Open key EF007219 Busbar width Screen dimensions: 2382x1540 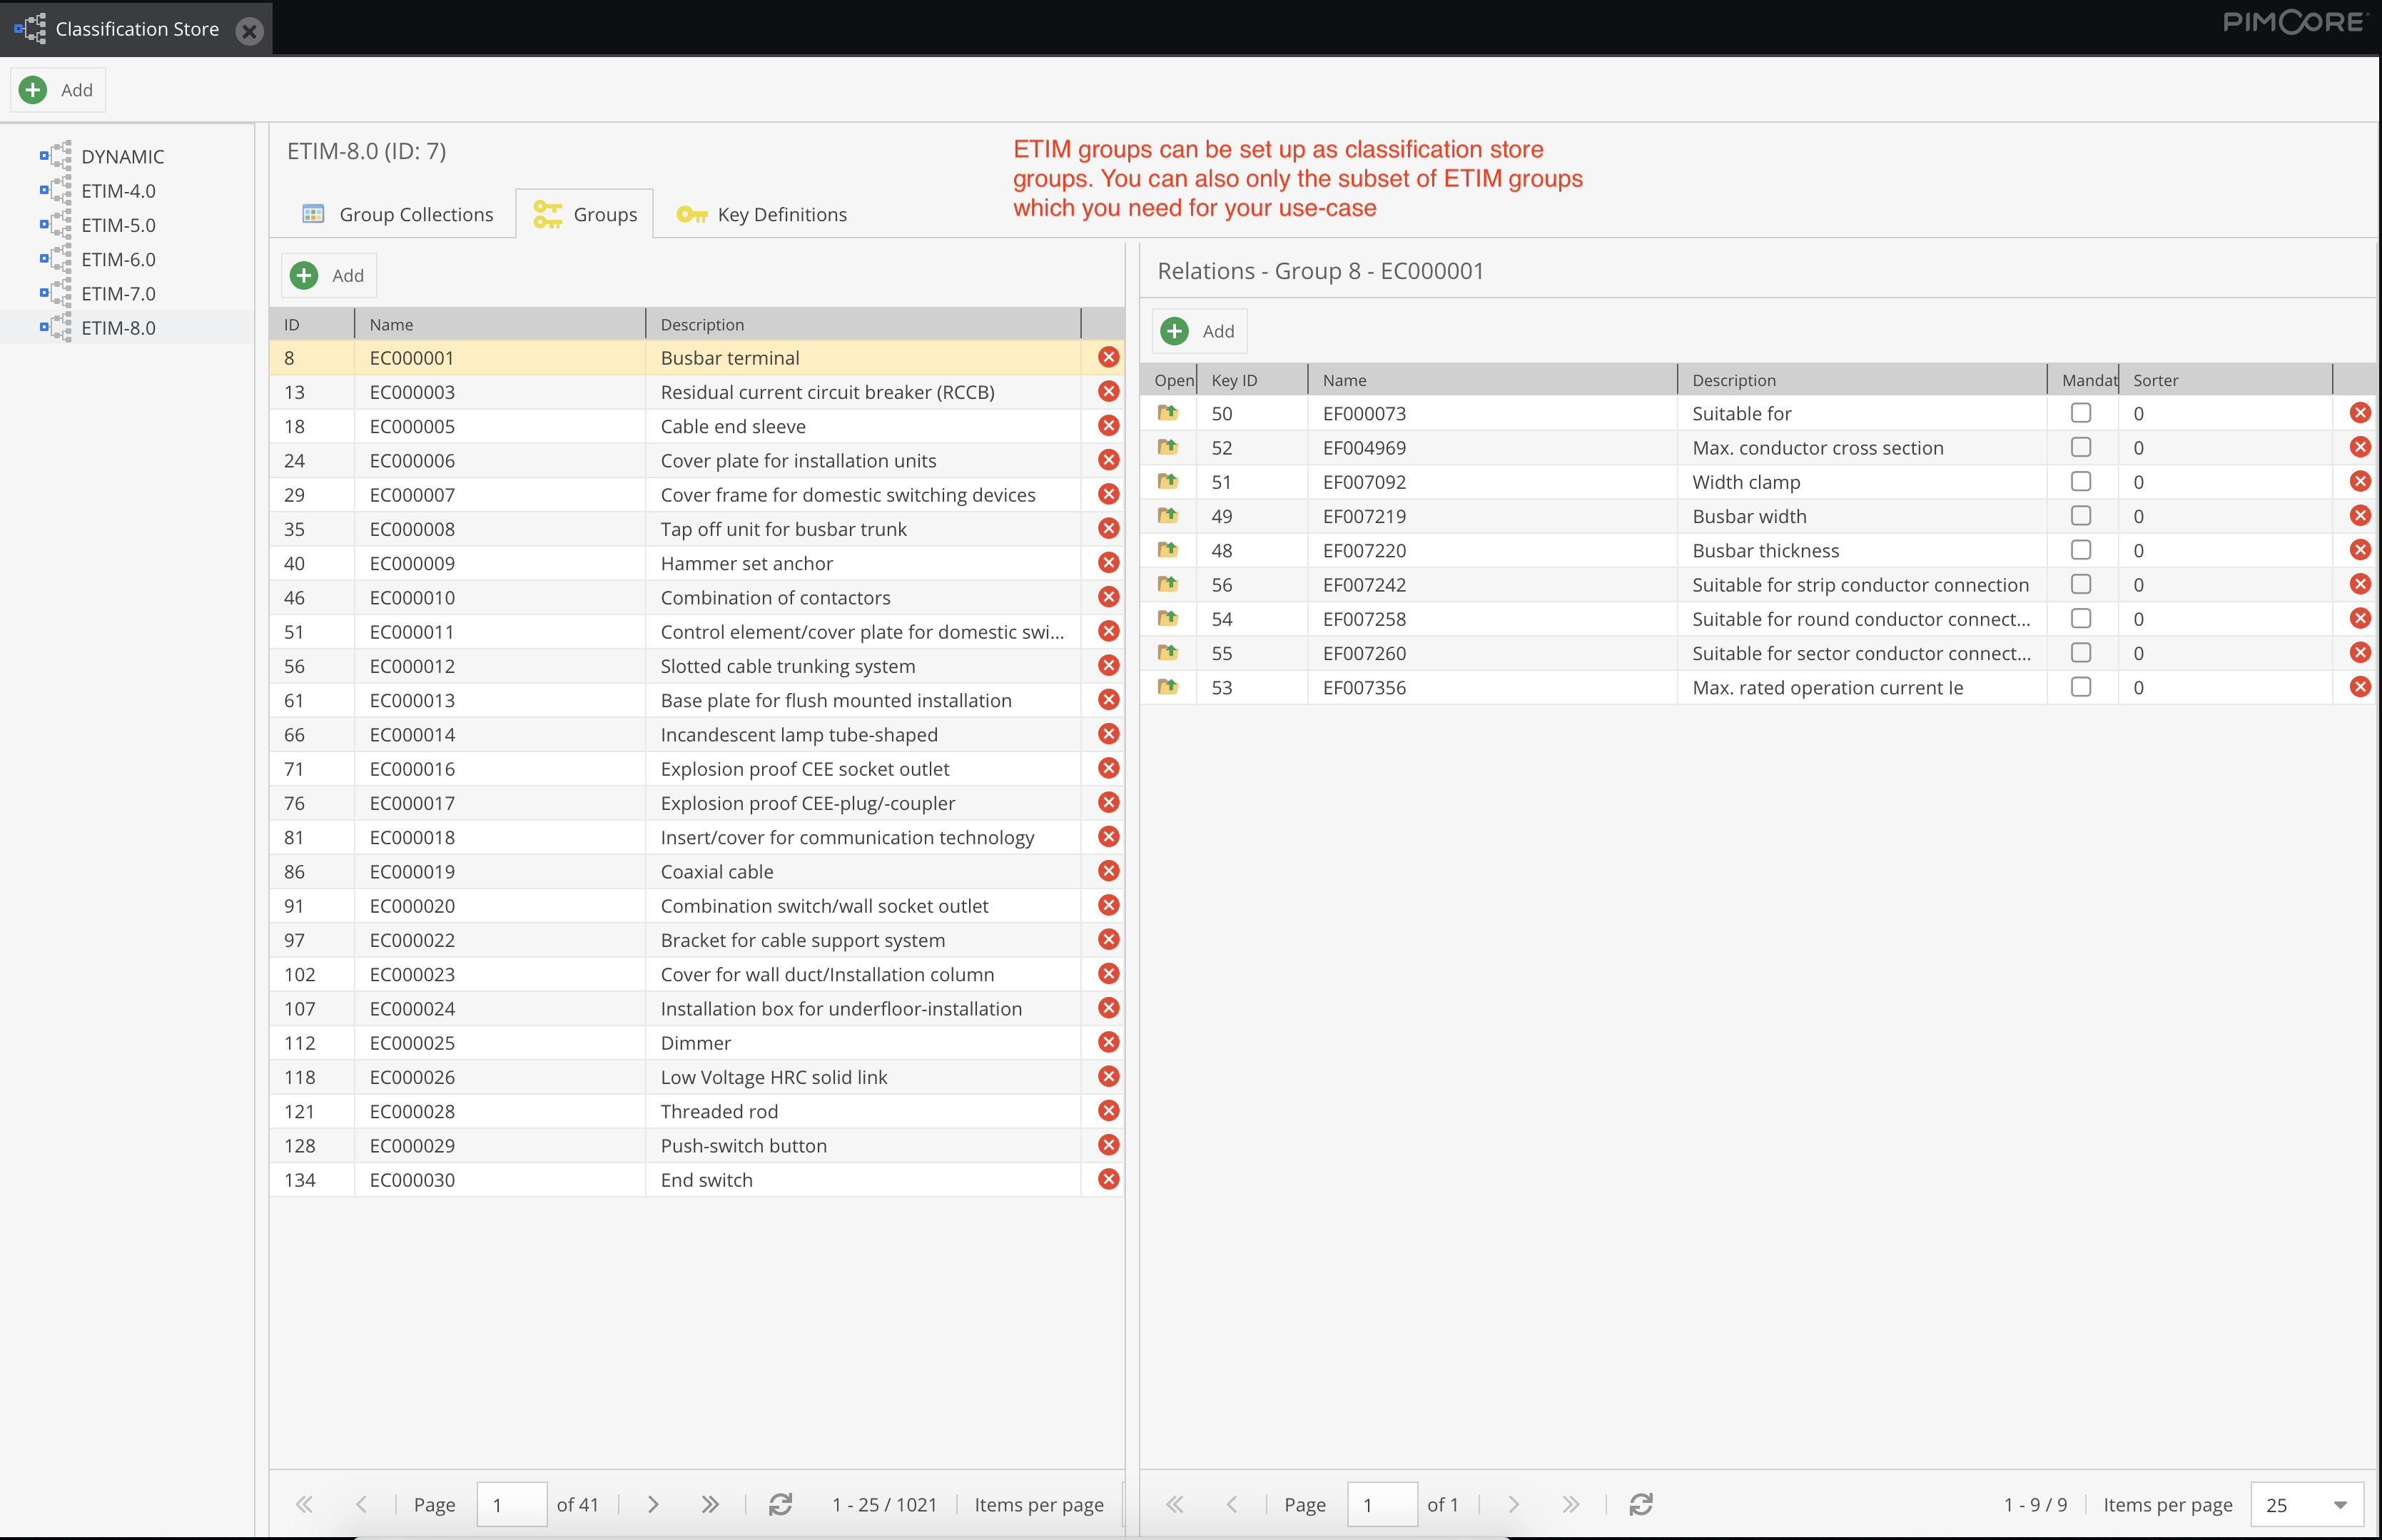1167,516
